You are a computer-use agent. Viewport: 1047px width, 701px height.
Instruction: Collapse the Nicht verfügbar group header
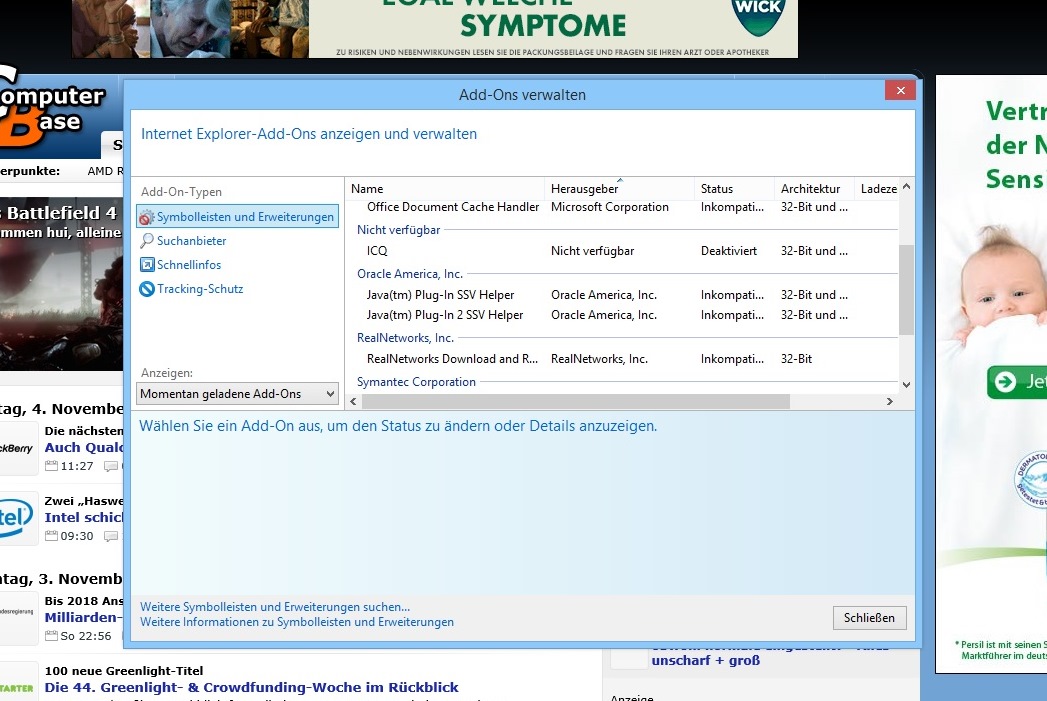pos(399,230)
